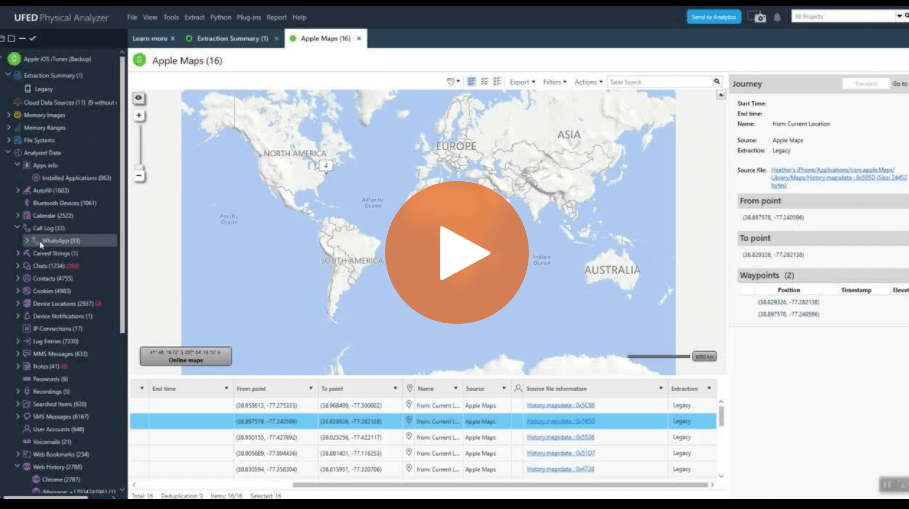Click the location pin icon in Name column
The height and width of the screenshot is (509, 909).
pos(409,388)
